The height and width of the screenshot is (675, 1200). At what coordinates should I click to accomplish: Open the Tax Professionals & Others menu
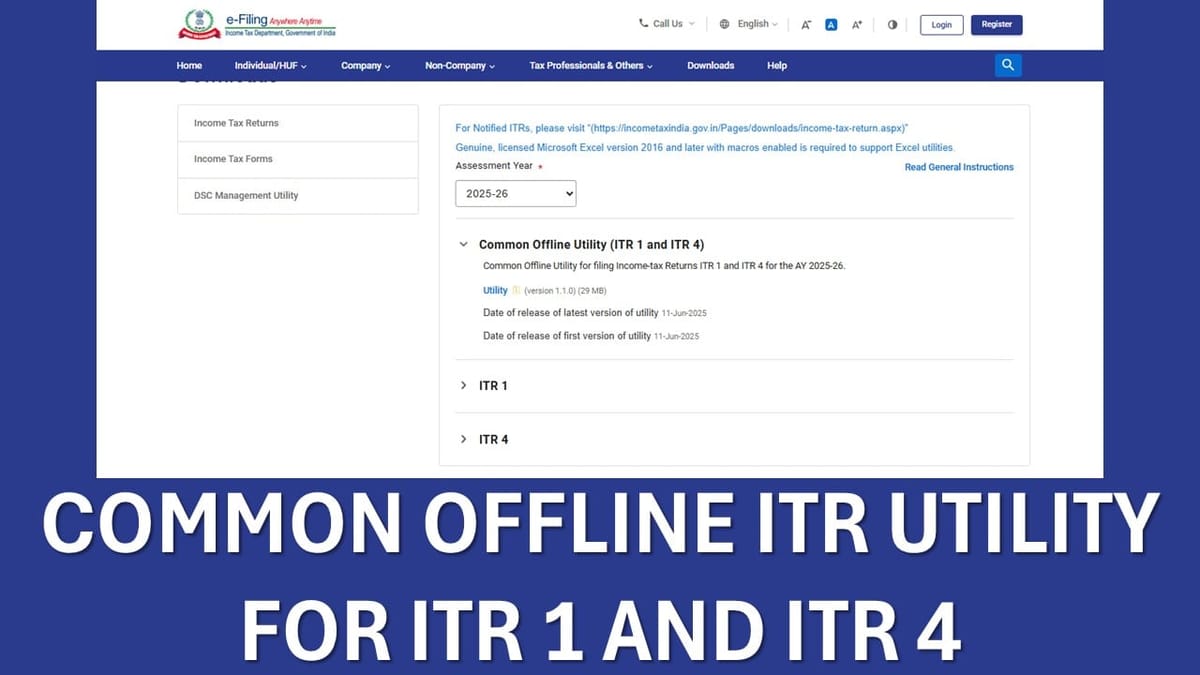pyautogui.click(x=590, y=65)
